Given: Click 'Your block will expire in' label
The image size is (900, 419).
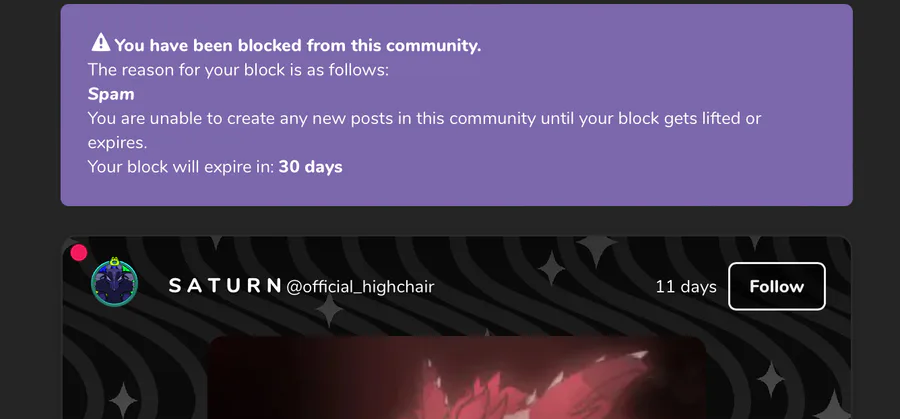Looking at the screenshot, I should 181,167.
